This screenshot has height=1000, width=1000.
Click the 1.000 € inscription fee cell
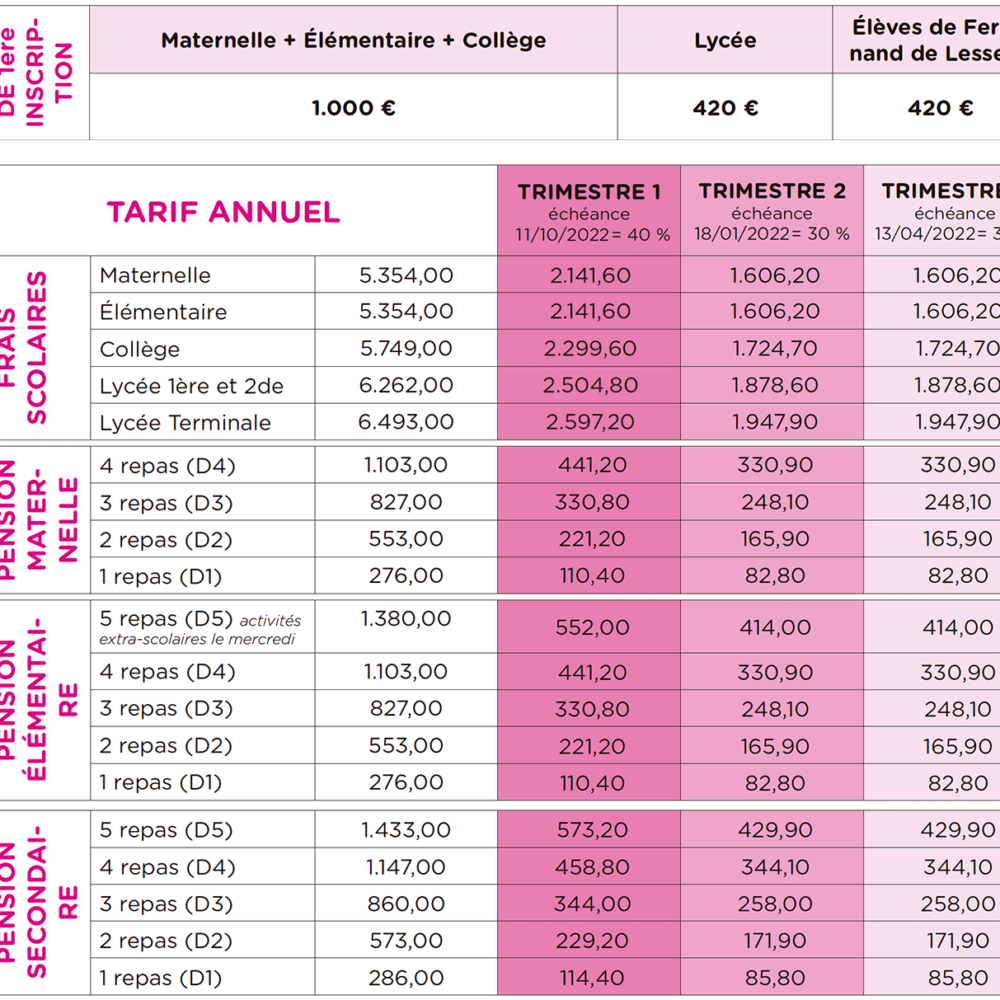(353, 108)
